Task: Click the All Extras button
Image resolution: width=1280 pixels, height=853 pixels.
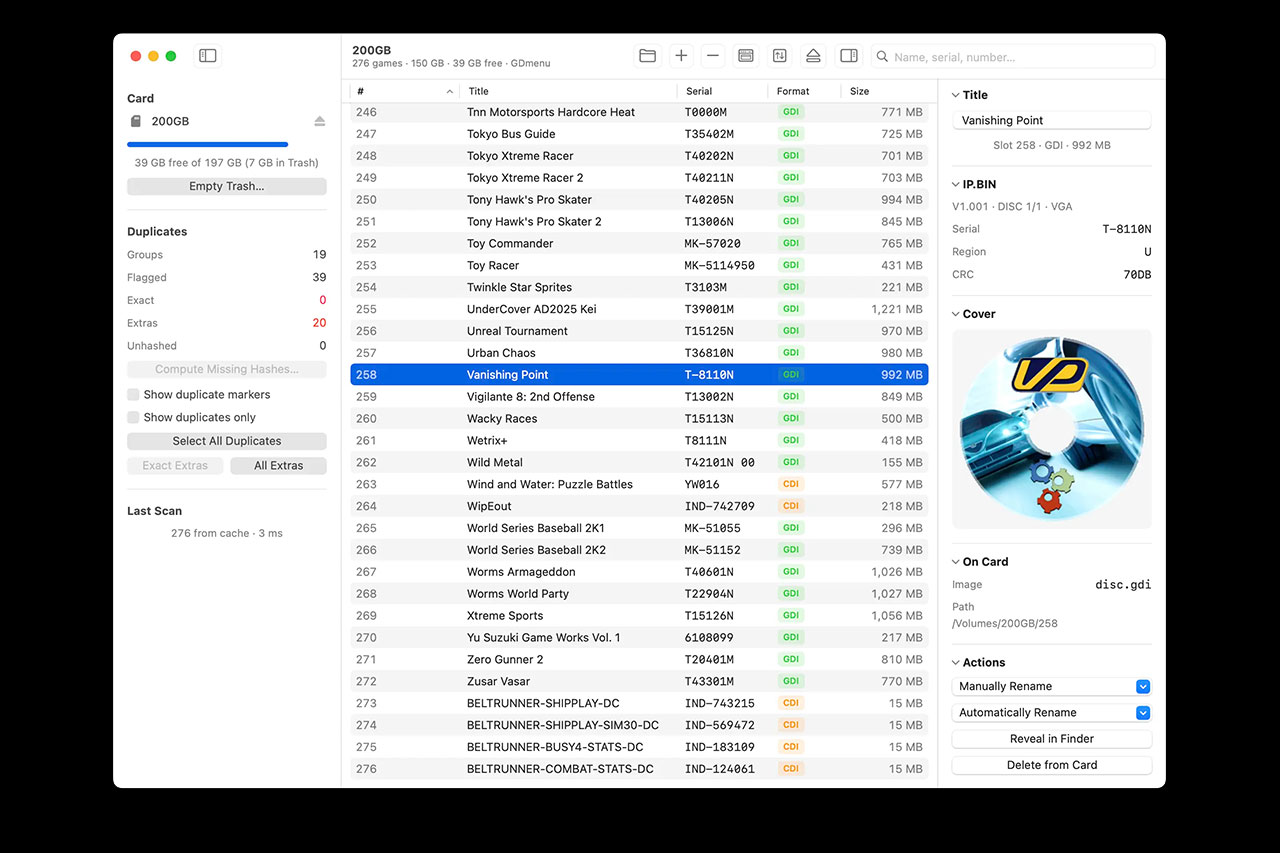Action: click(279, 466)
